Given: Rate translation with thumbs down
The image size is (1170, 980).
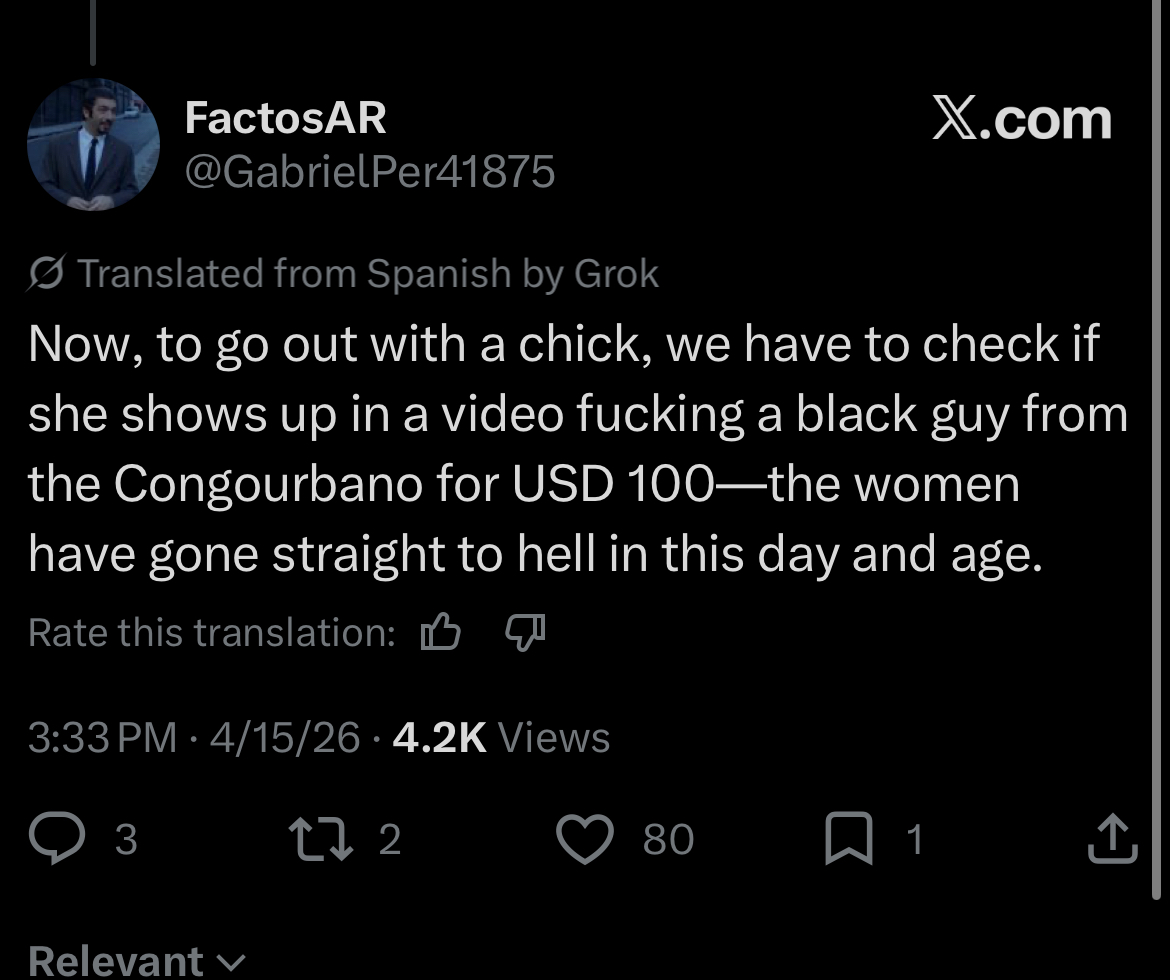Looking at the screenshot, I should (x=525, y=632).
